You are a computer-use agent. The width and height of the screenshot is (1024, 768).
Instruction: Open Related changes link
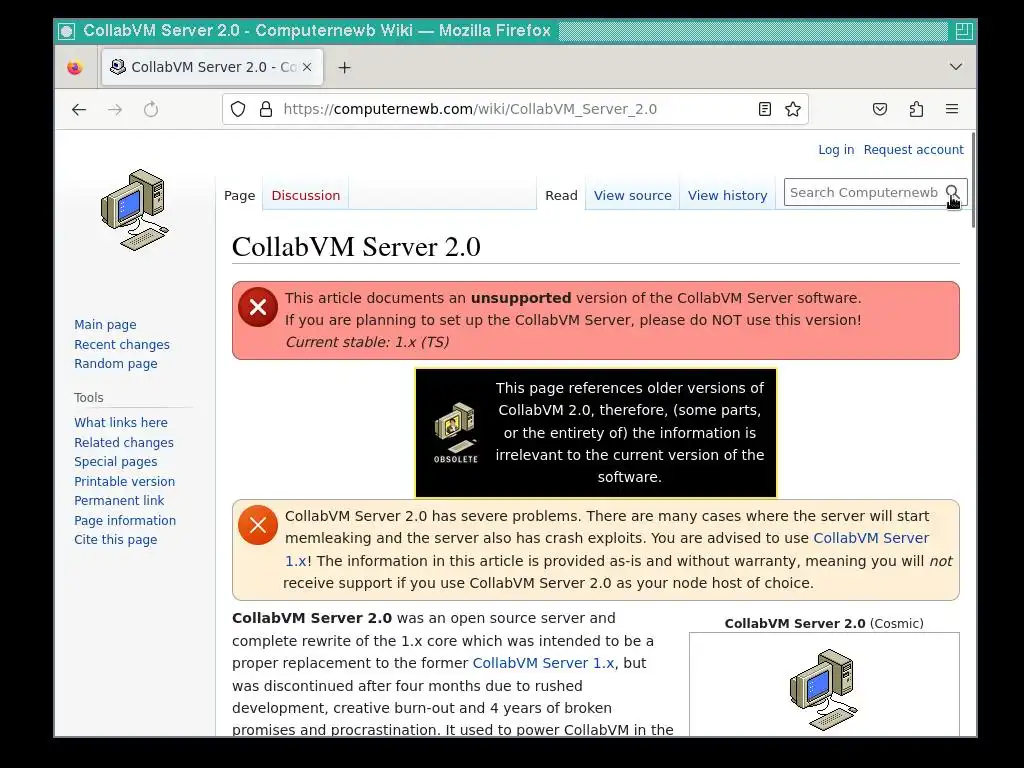click(x=124, y=442)
